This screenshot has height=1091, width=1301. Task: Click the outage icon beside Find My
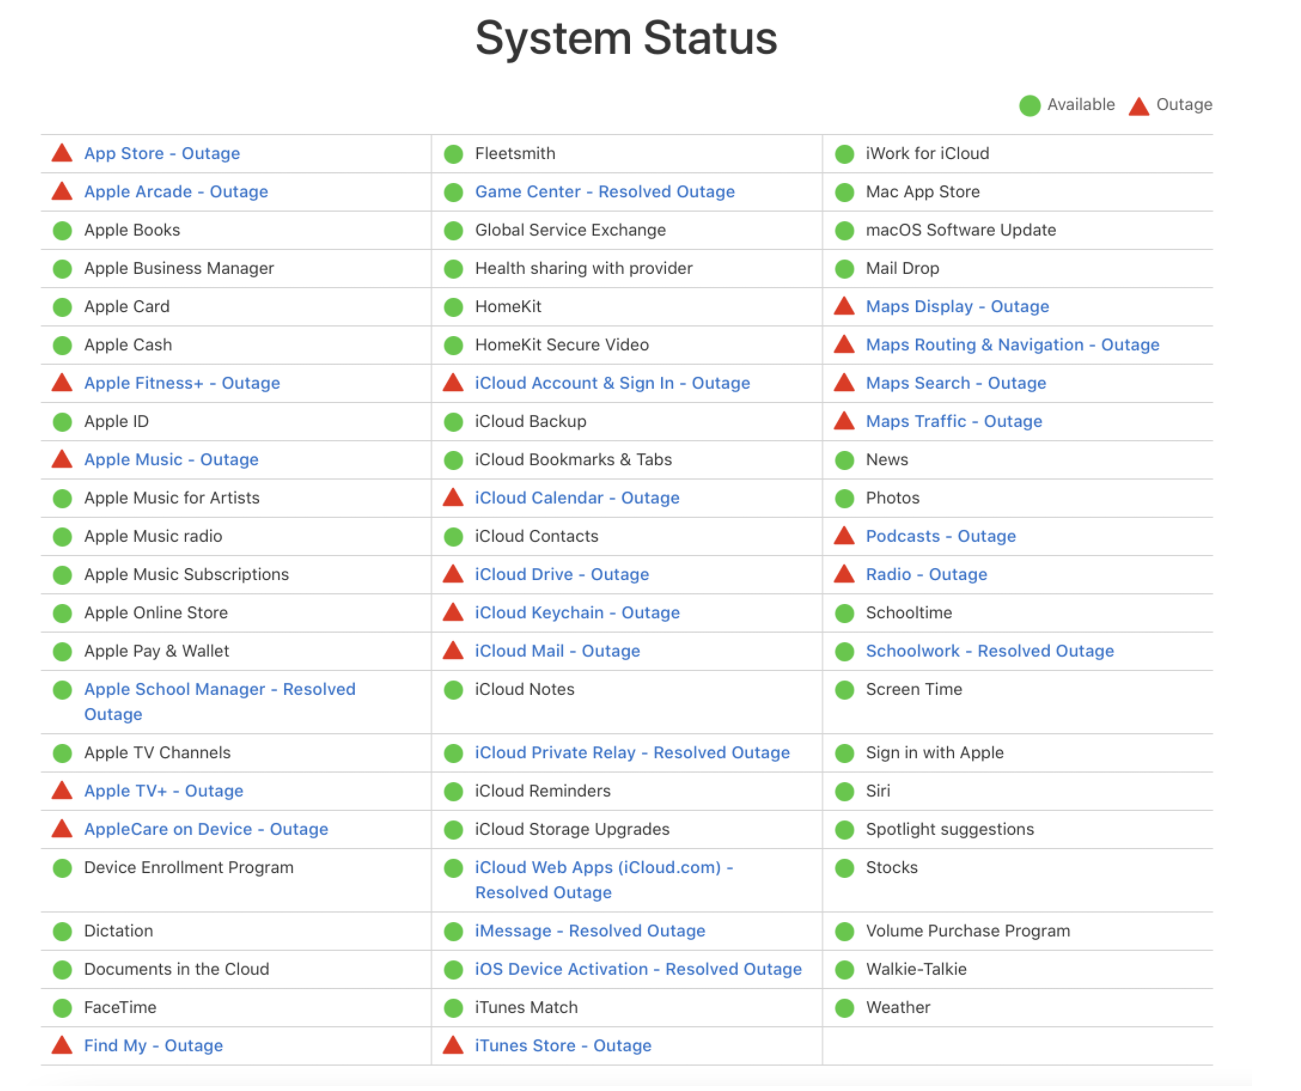[x=62, y=1045]
